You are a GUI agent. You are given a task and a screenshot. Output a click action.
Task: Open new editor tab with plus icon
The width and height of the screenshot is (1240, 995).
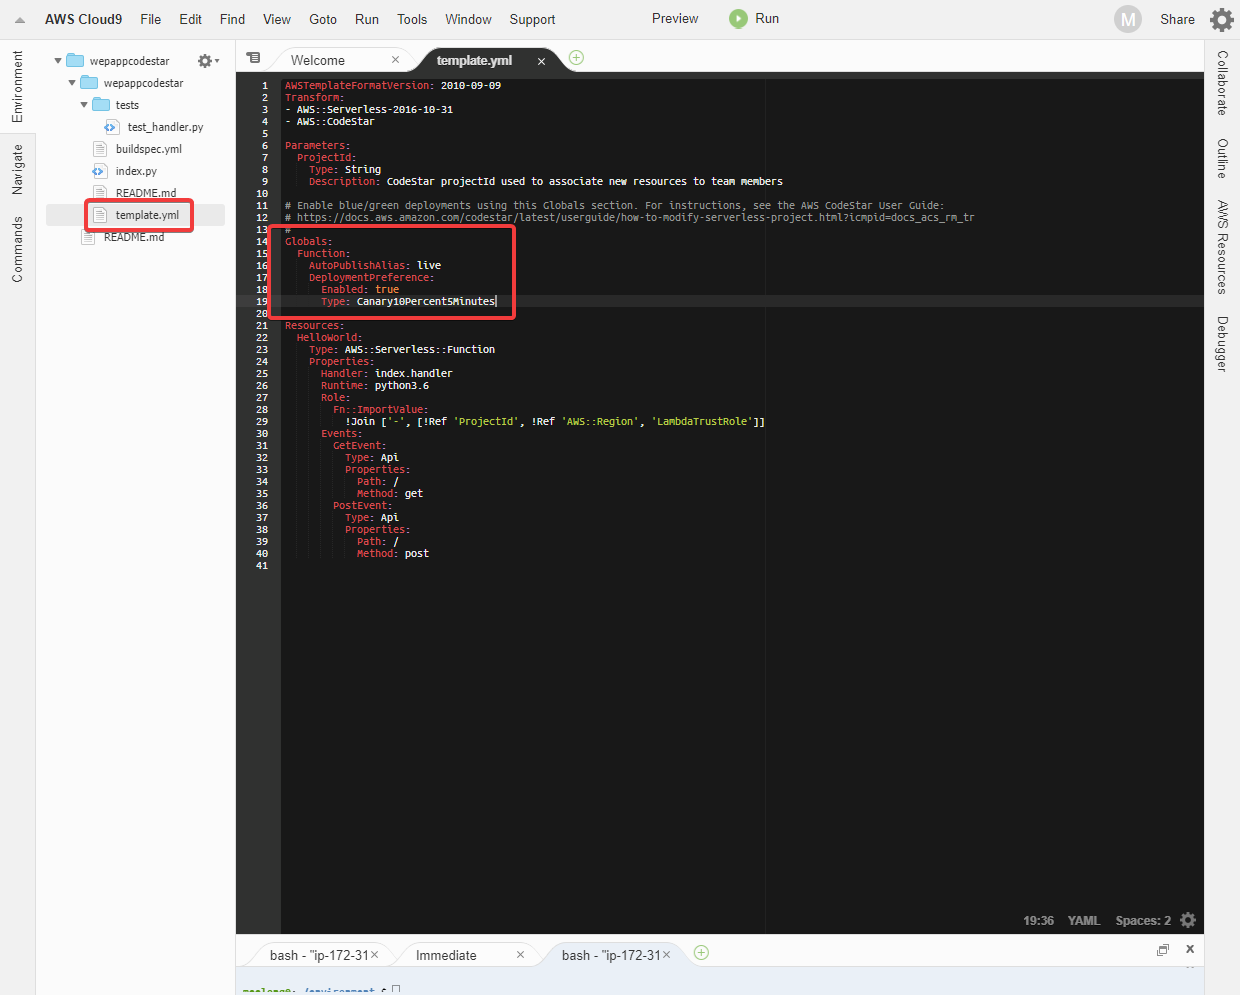coord(576,58)
